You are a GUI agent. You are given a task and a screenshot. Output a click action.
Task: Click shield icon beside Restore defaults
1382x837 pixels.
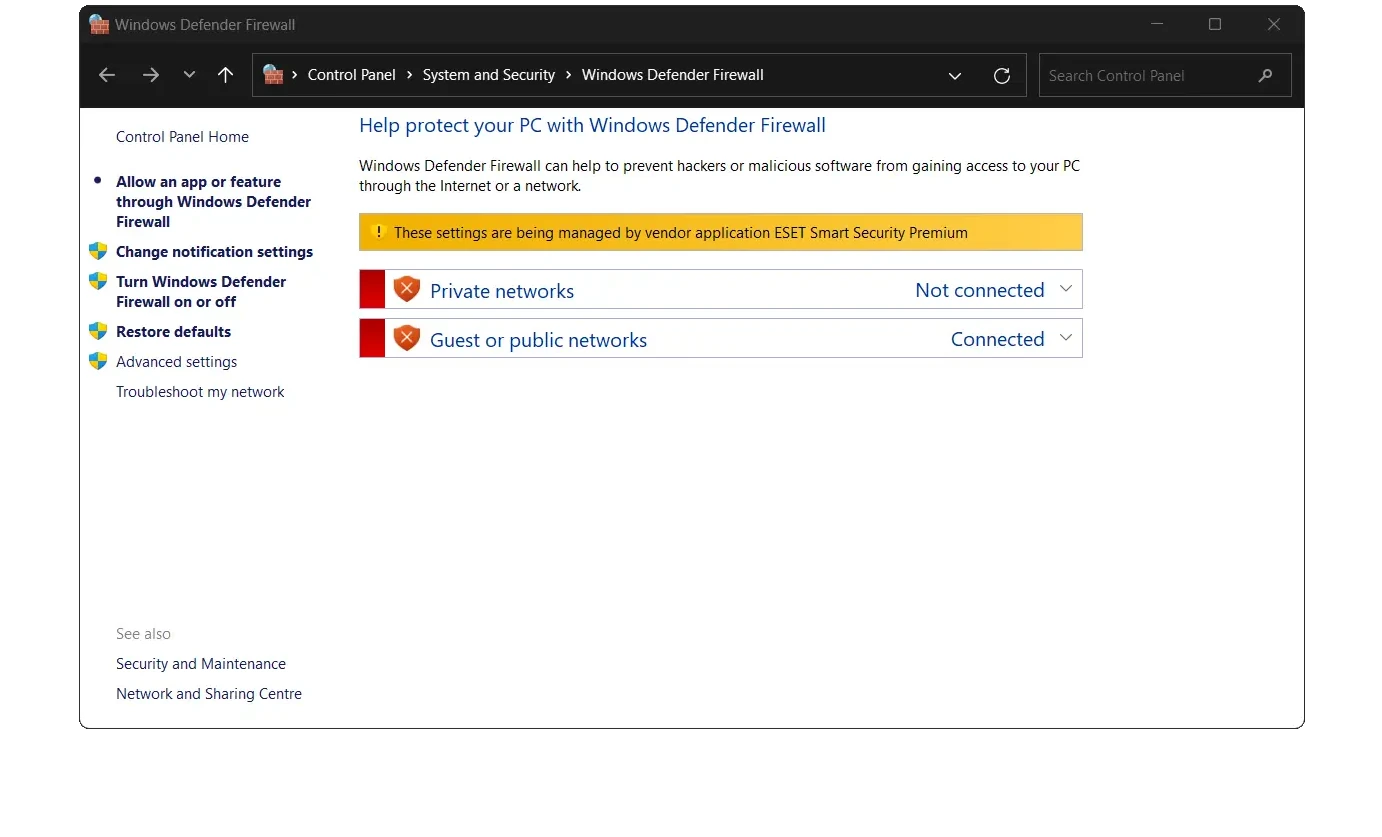(x=98, y=331)
